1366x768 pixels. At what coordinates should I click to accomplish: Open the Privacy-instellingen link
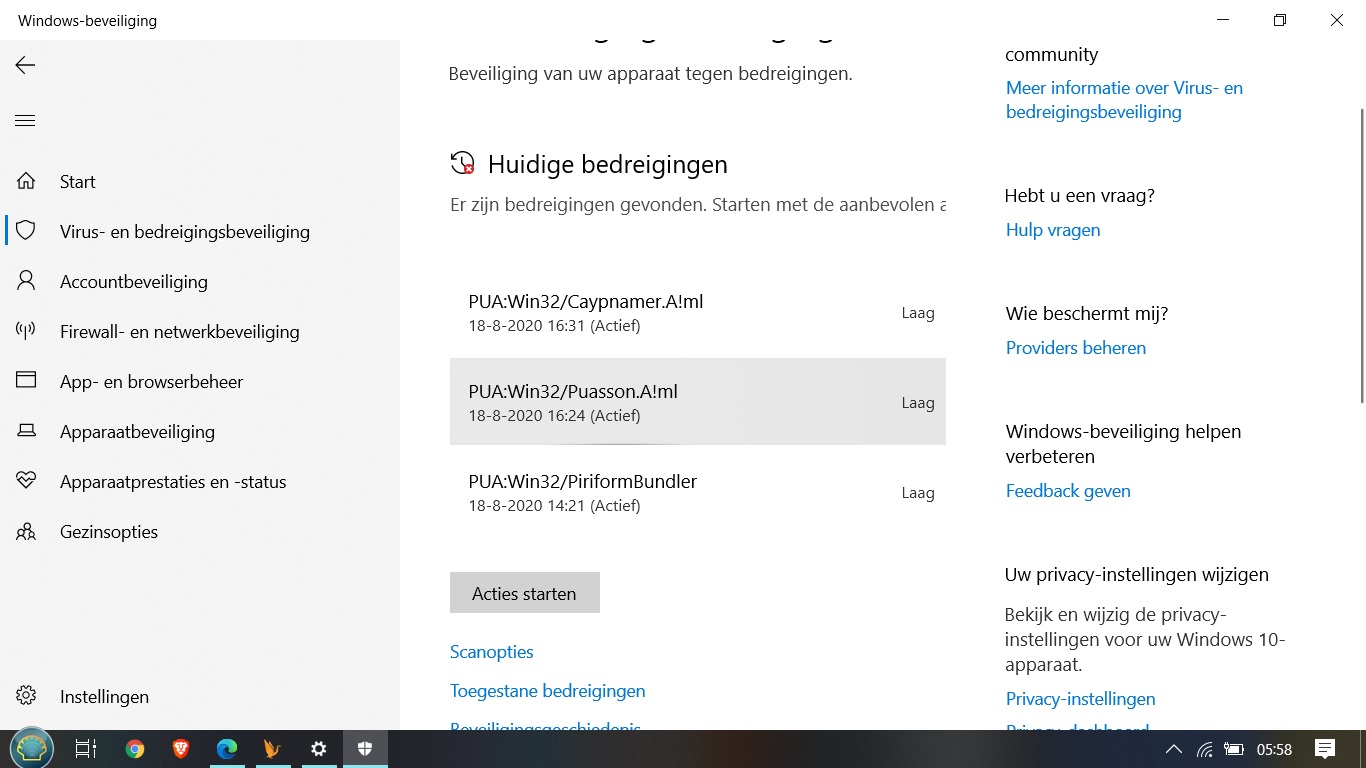click(1080, 698)
